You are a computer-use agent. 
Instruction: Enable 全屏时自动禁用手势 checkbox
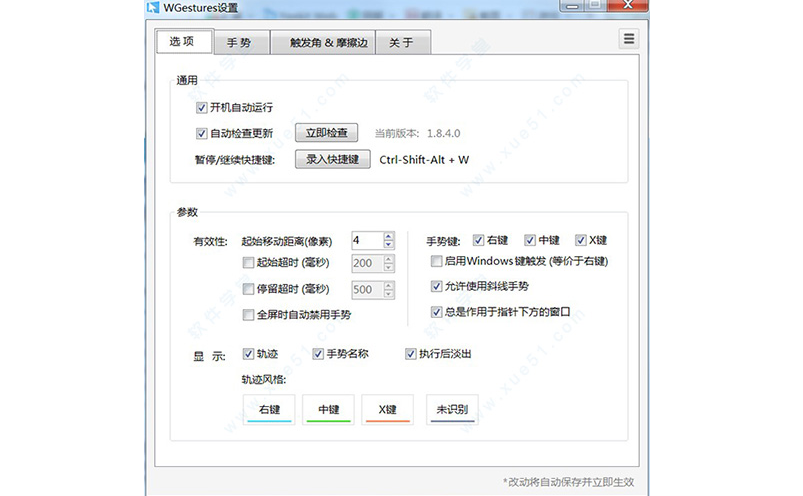(248, 315)
